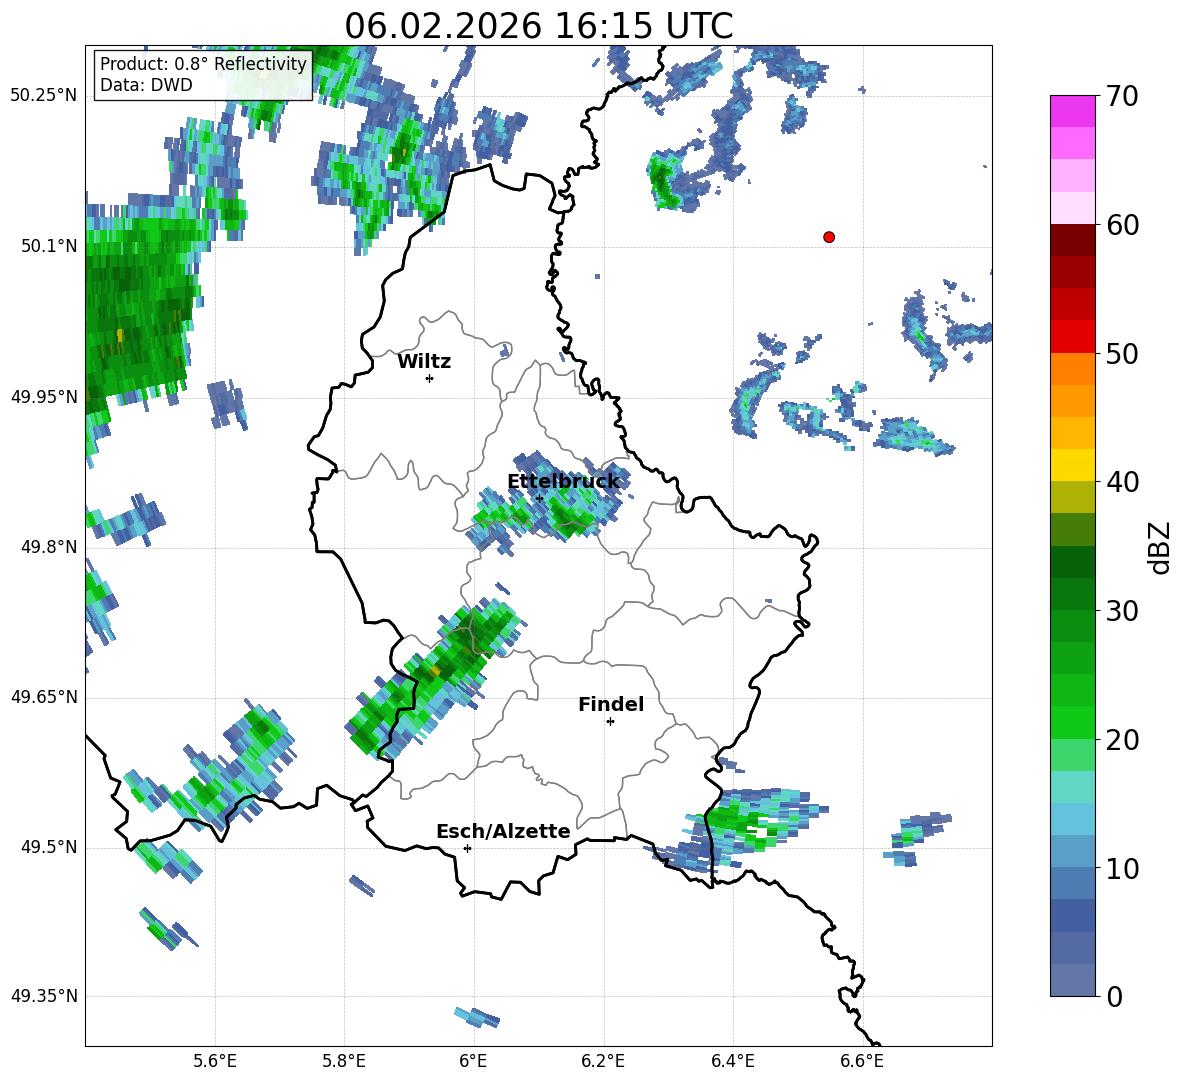
Task: Click the Findel location label
Action: tap(611, 704)
